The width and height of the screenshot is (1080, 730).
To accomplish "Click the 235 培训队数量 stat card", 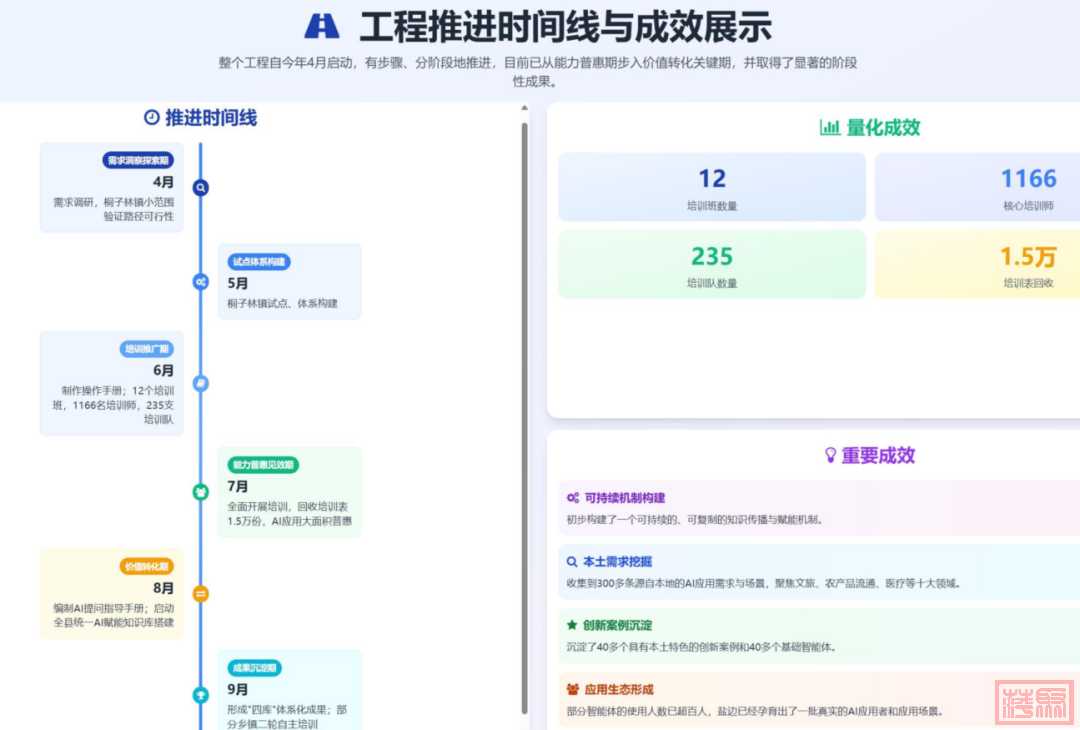I will pyautogui.click(x=711, y=264).
